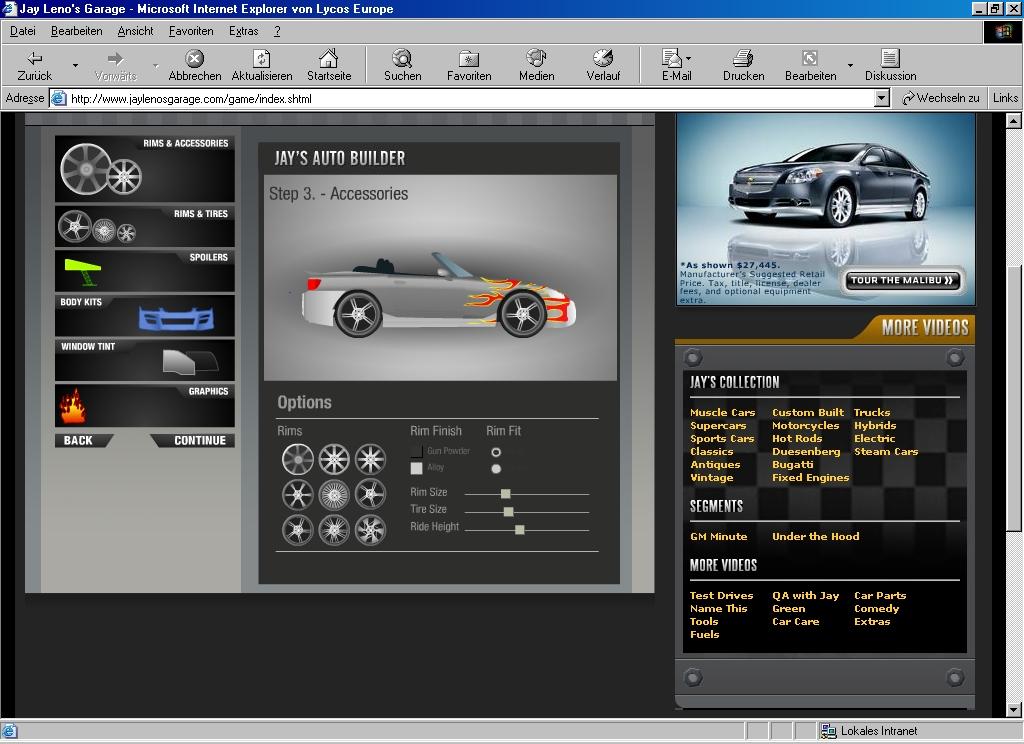
Task: Select the solid-filled Rim Fit radio button
Action: (x=496, y=468)
